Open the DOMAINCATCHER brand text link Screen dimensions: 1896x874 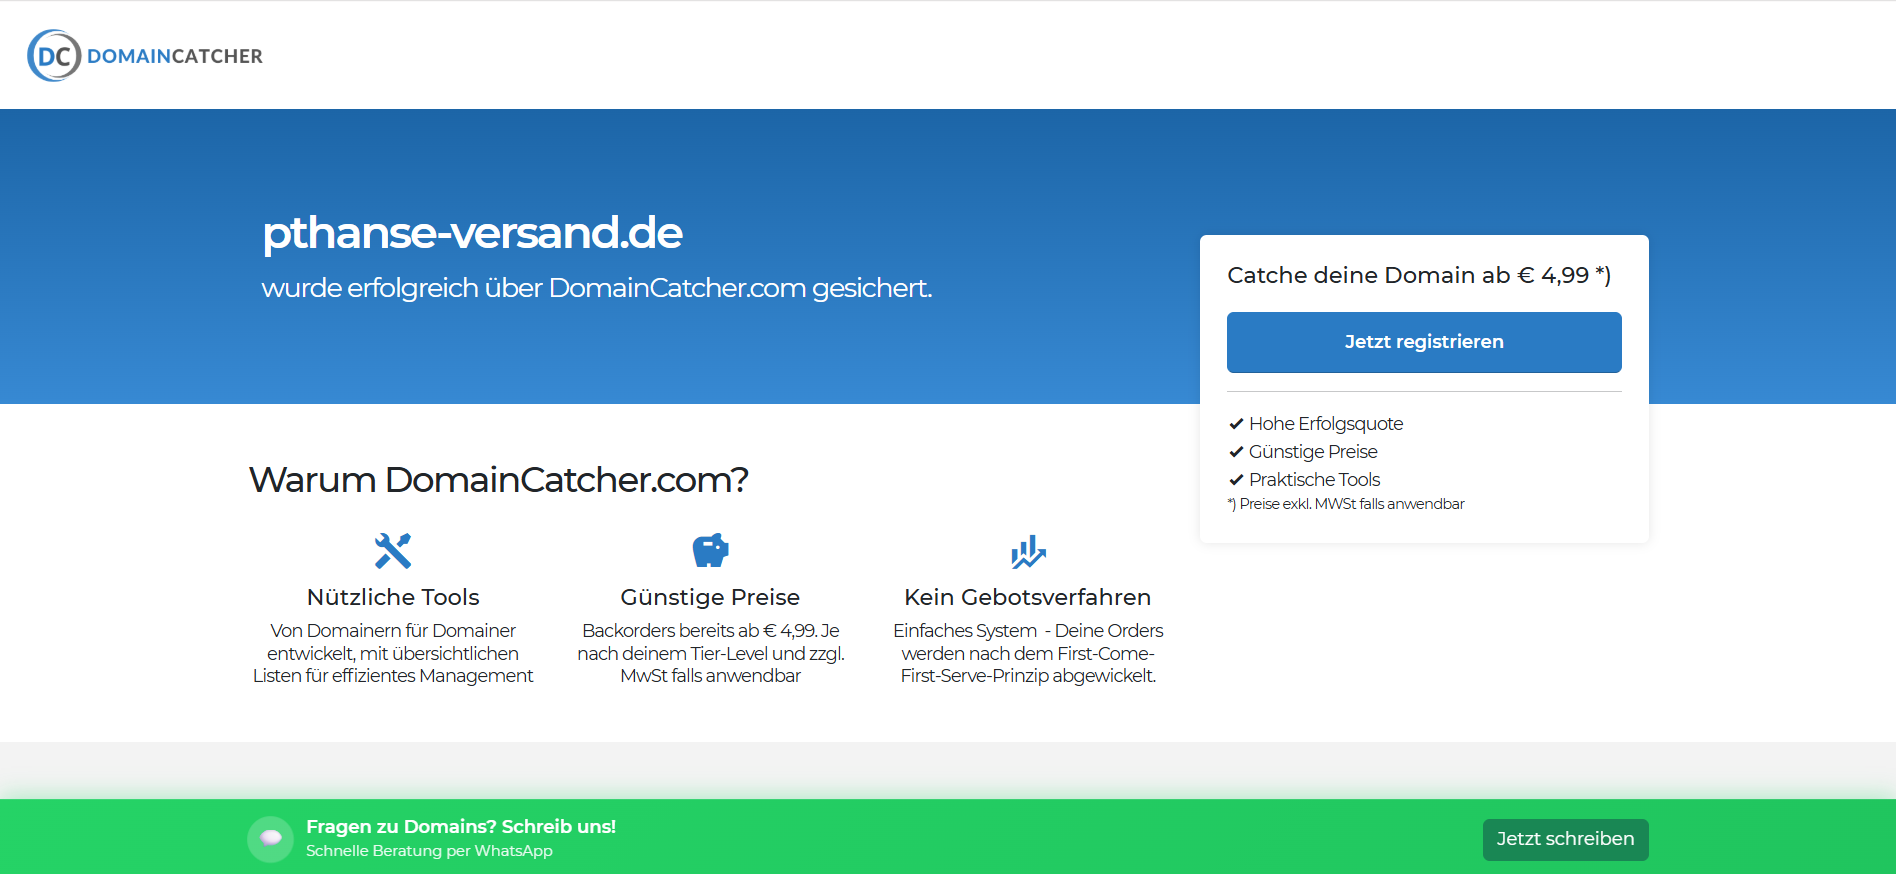pos(175,56)
